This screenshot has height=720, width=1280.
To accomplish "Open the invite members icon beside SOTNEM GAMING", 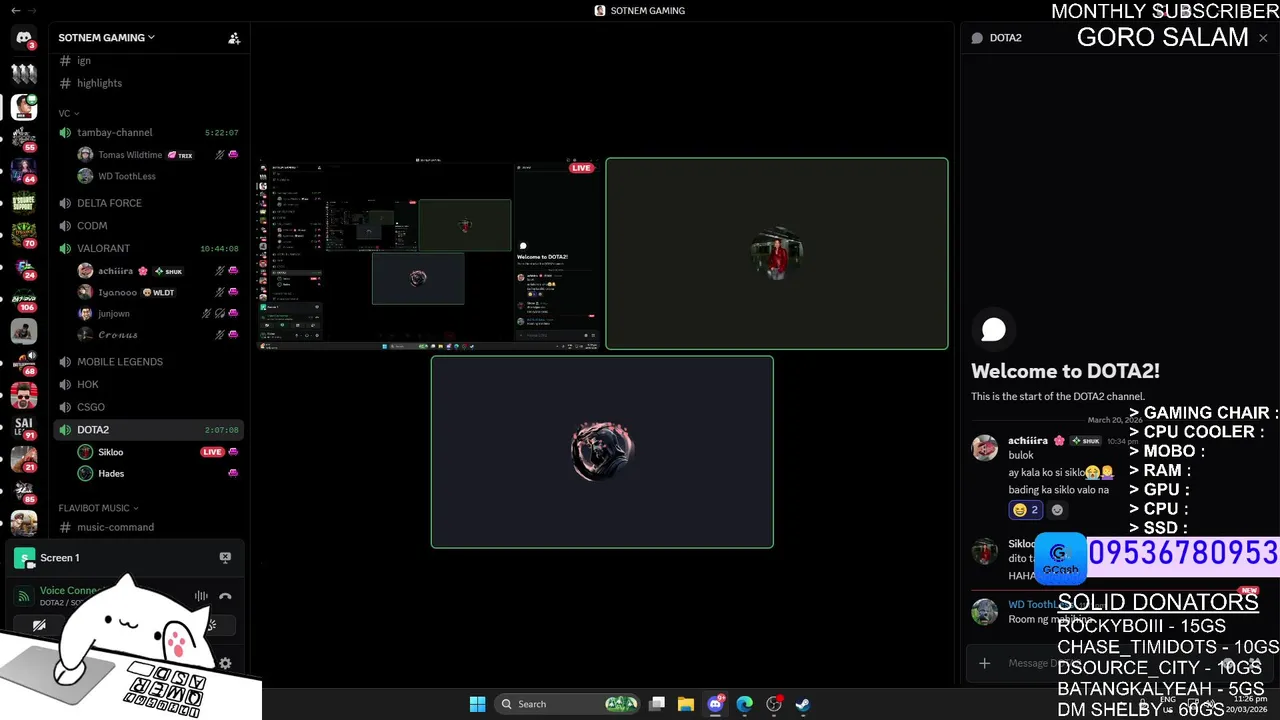I will pos(234,38).
